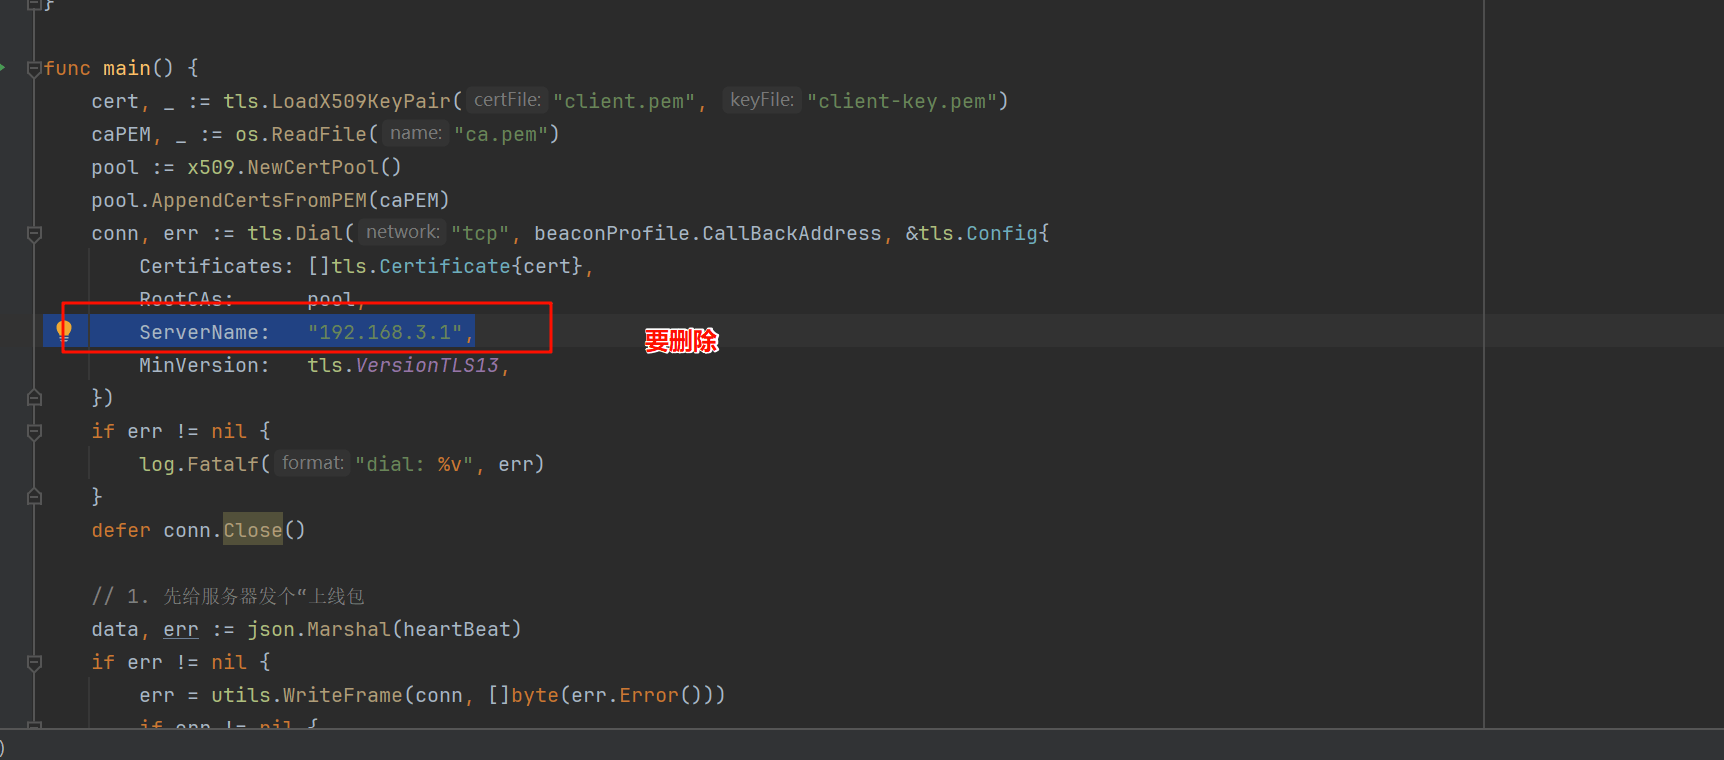
Task: Click the green run arrow beside func main
Action: click(3, 68)
